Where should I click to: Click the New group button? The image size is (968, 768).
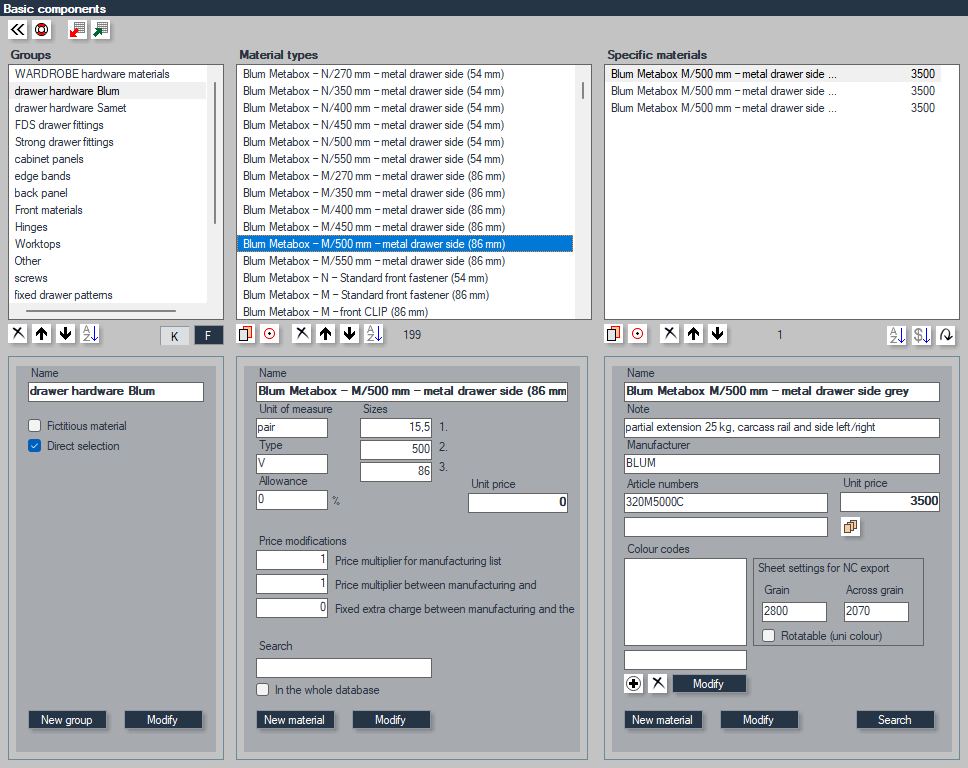67,720
